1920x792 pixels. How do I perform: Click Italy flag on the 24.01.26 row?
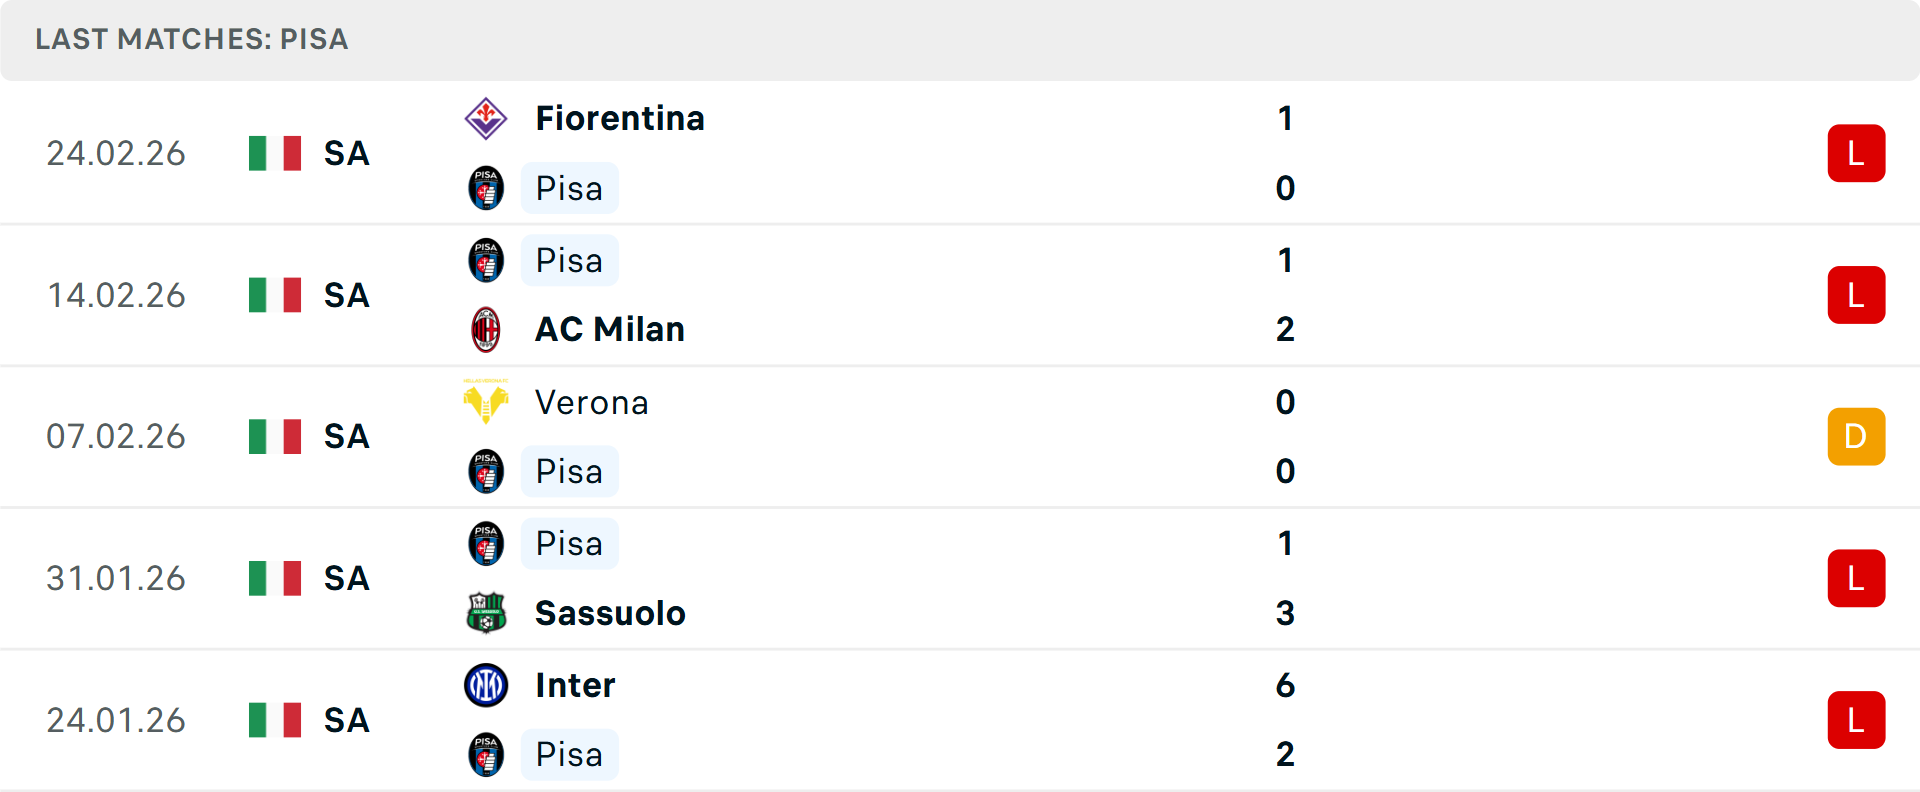click(275, 720)
